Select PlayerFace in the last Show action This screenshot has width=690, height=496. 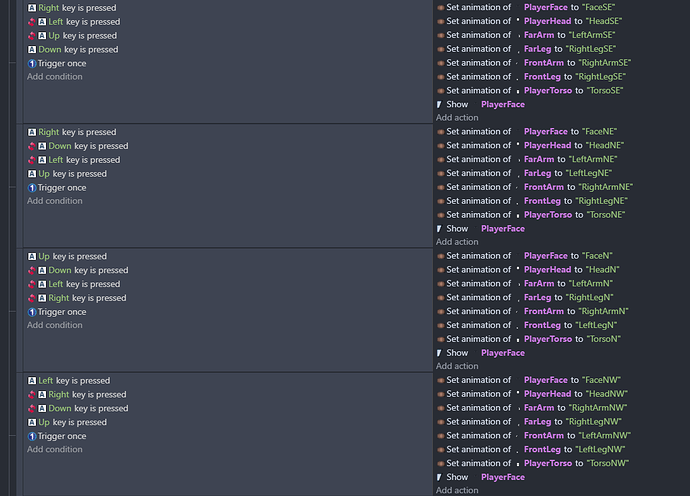tap(503, 477)
